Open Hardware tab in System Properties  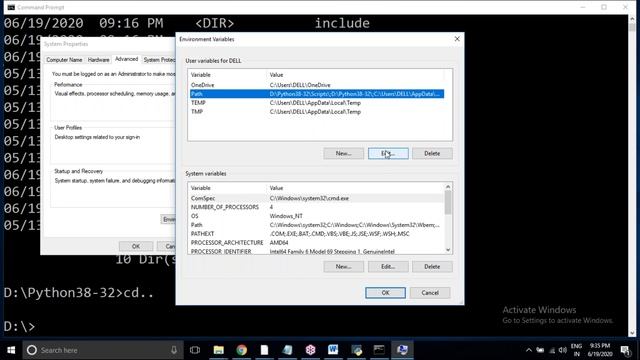(x=98, y=60)
